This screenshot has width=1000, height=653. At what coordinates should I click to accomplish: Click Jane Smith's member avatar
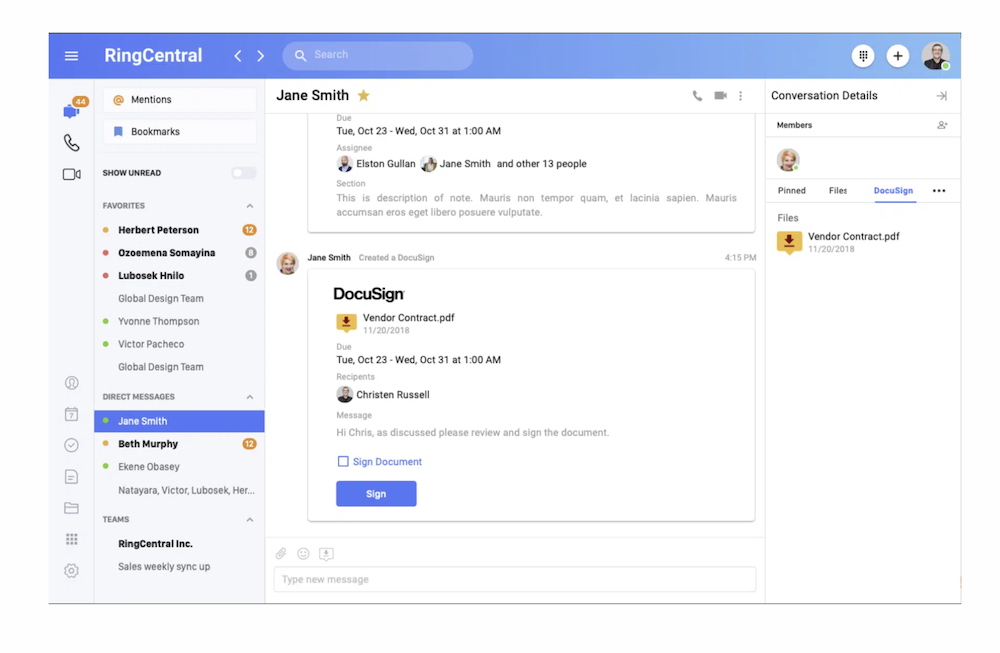788,159
